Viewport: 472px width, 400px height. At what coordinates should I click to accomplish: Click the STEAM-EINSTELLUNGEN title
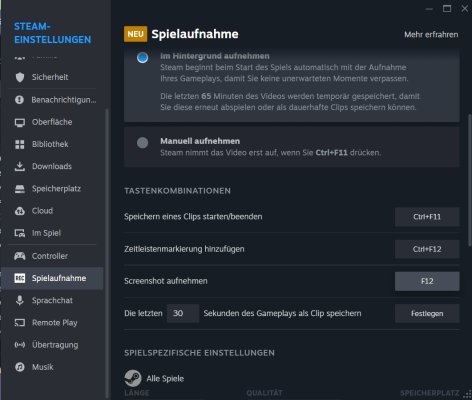[x=52, y=33]
